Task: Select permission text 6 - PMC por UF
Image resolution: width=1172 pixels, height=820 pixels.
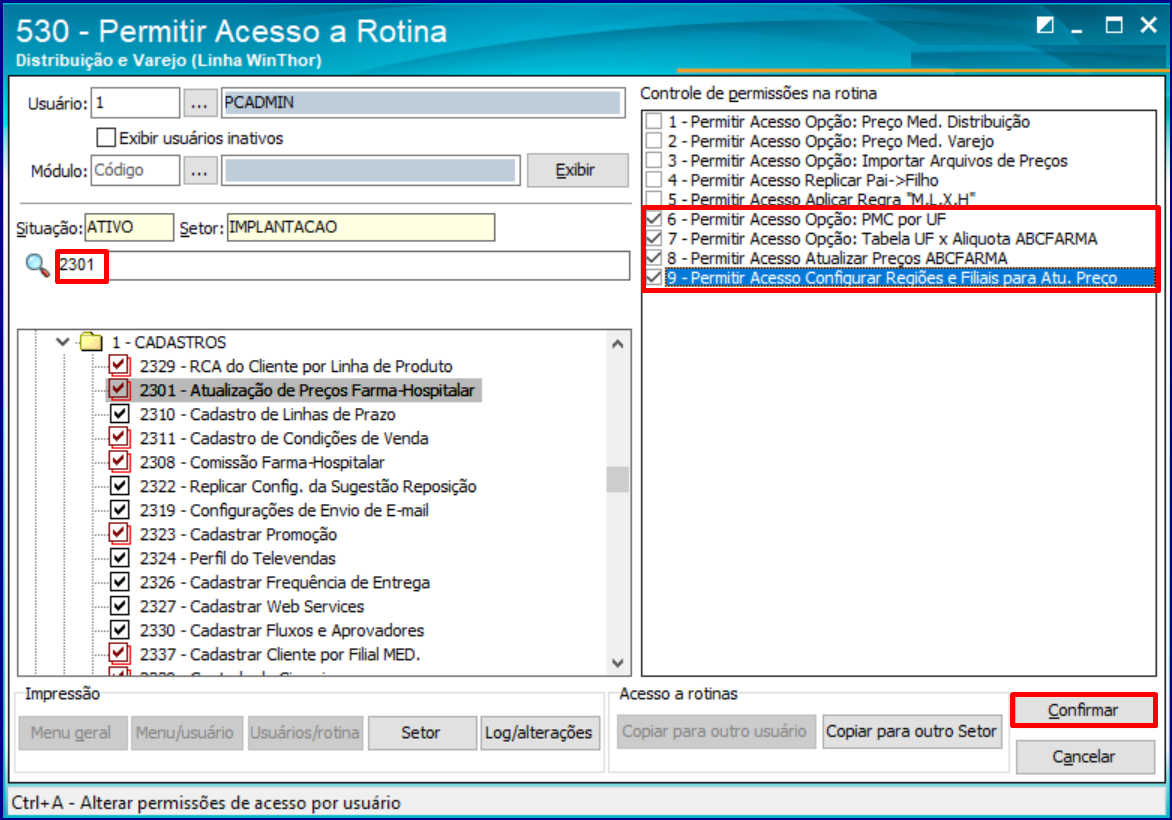Action: 806,219
